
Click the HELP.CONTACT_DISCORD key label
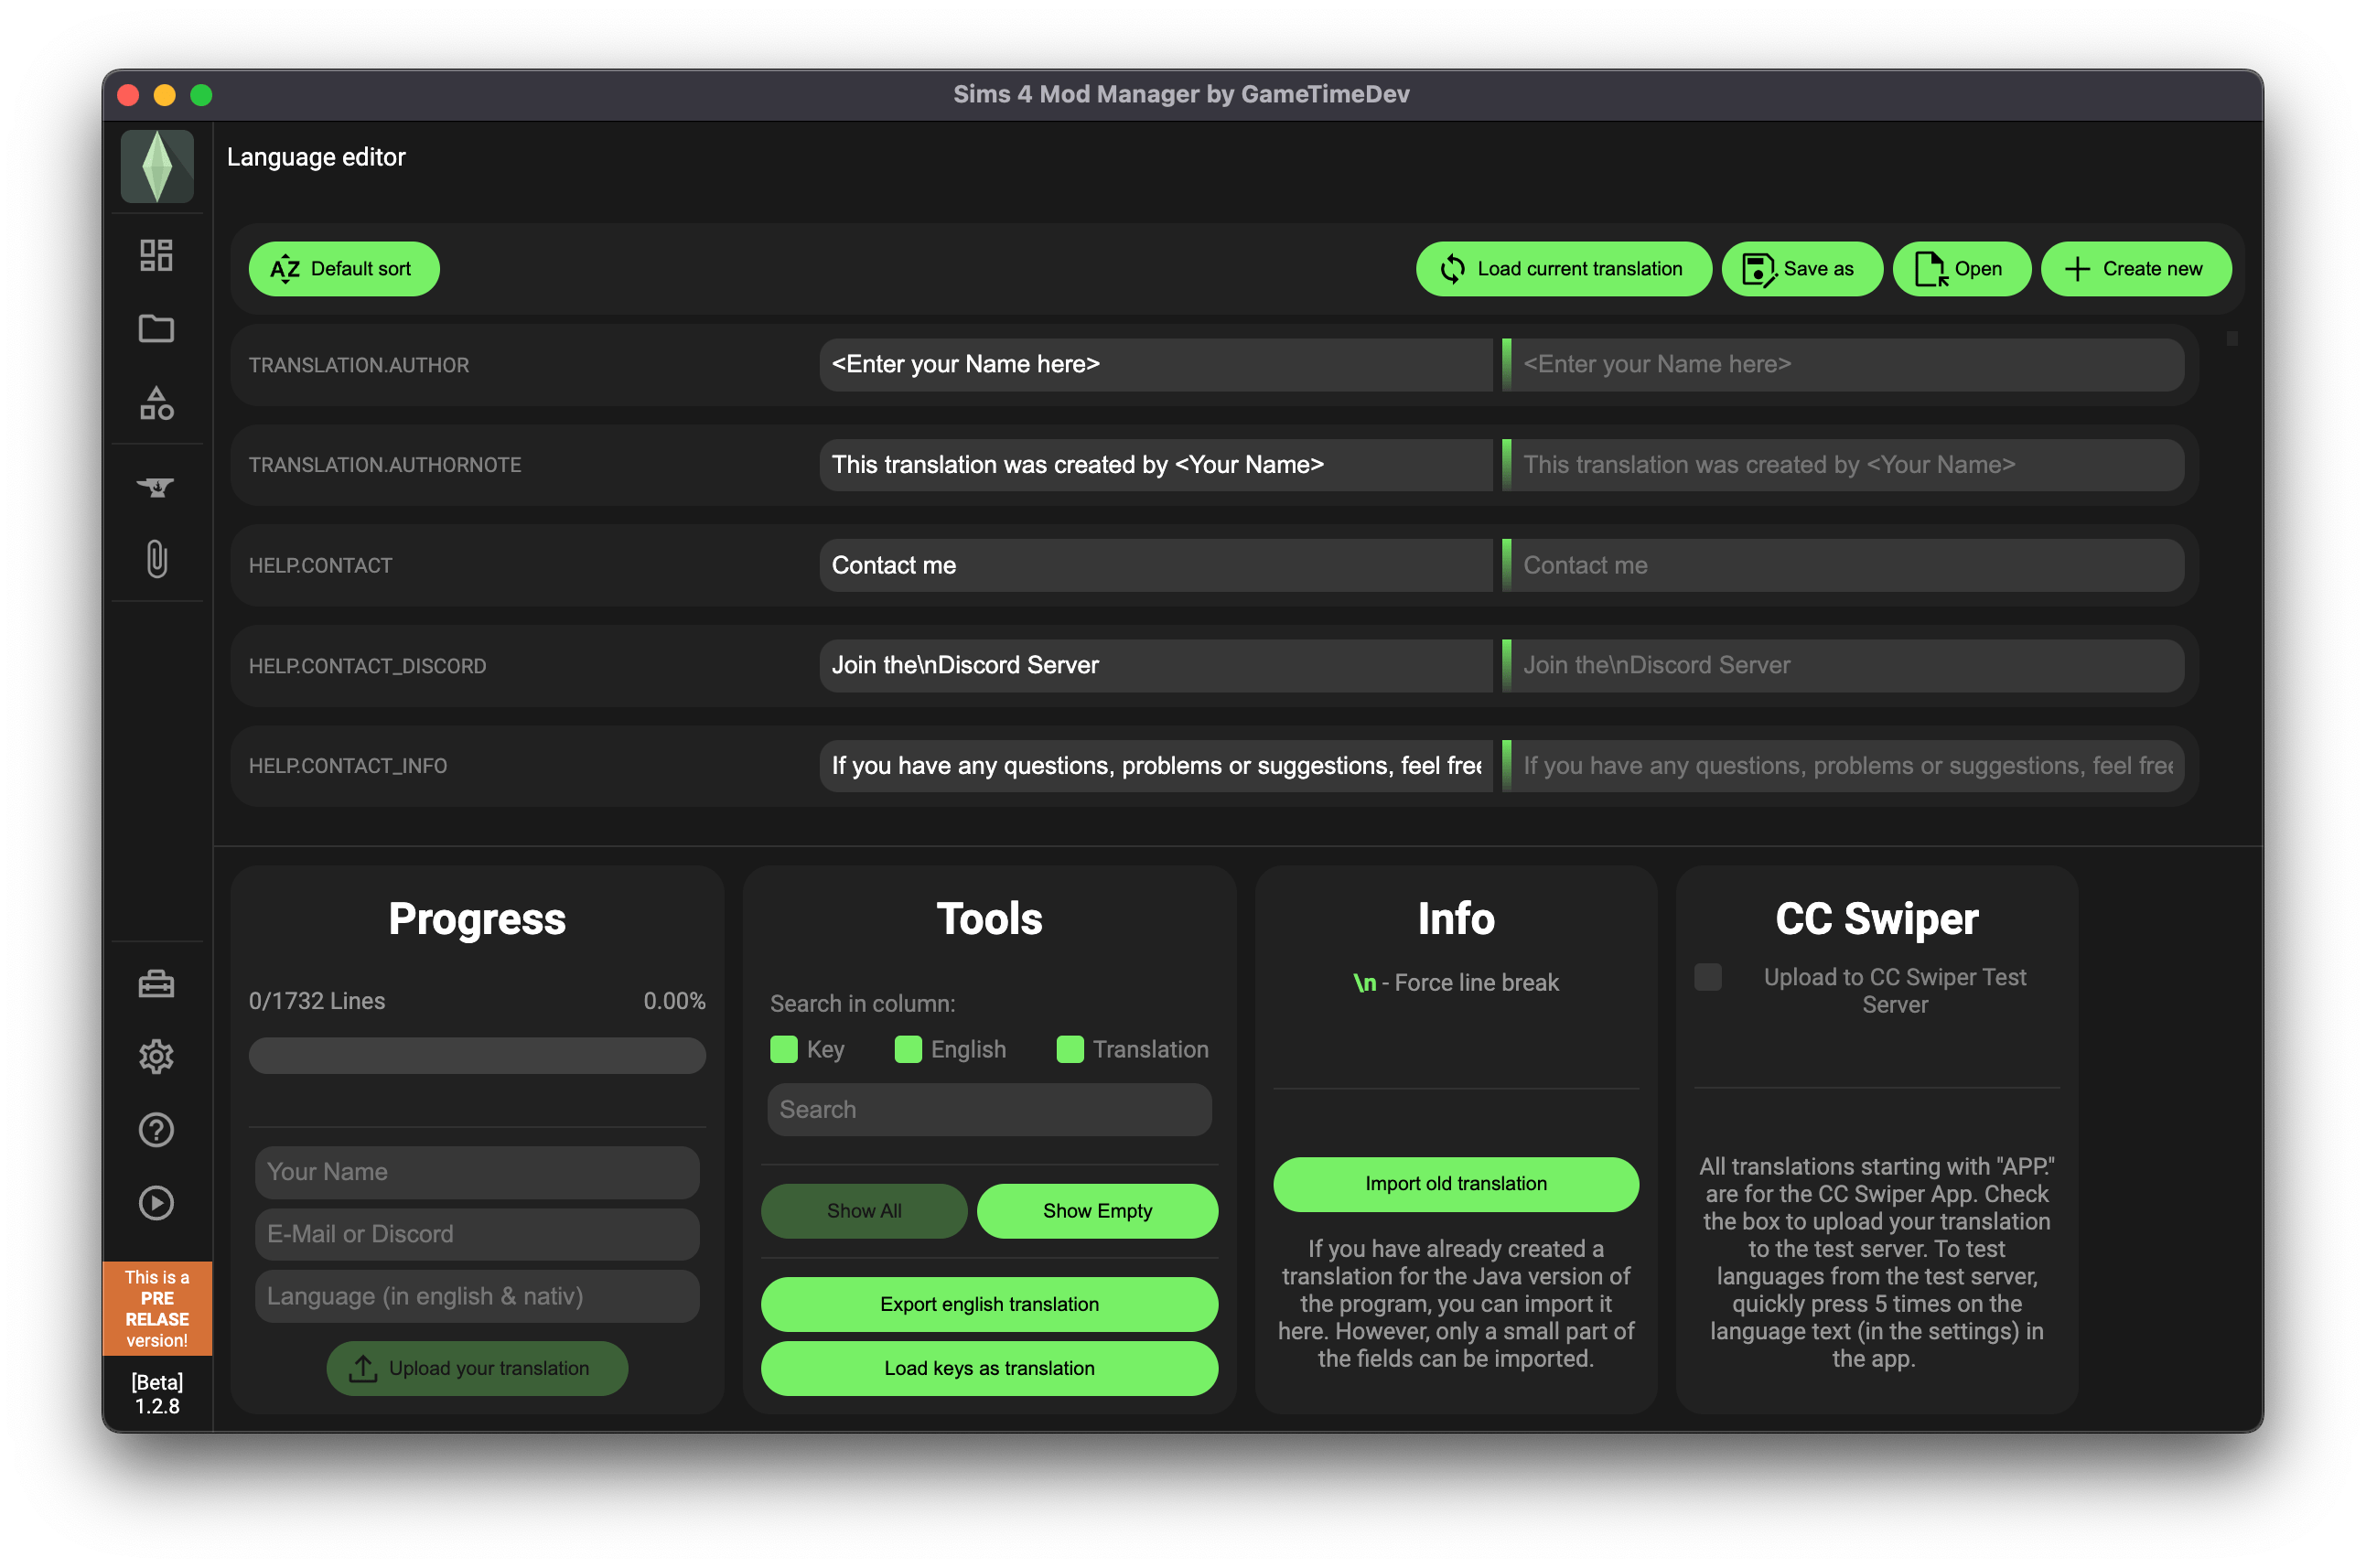(367, 666)
